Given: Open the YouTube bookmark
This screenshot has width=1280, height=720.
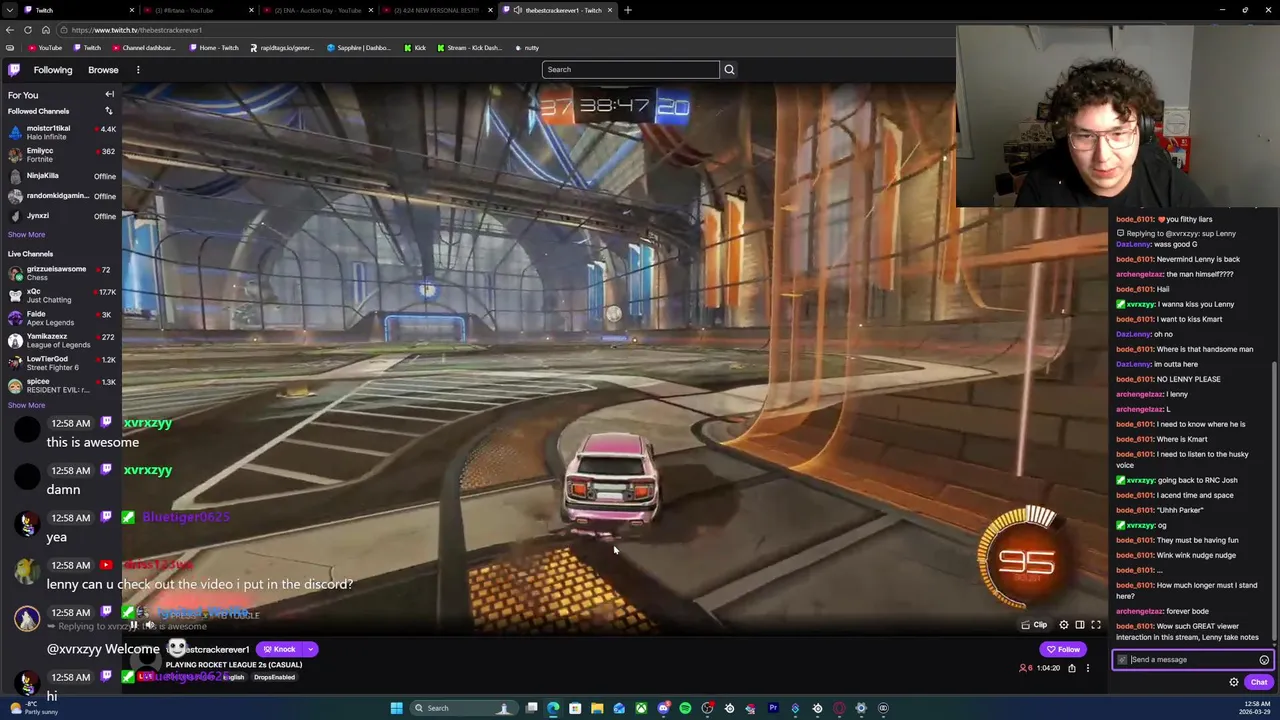Looking at the screenshot, I should (45, 48).
